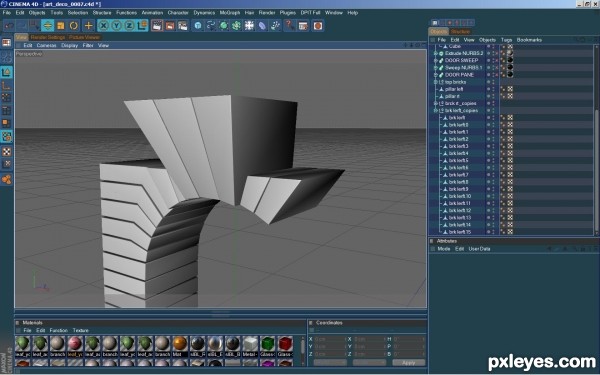Open Objects manager Tags menu
The height and width of the screenshot is (375, 600).
point(506,40)
